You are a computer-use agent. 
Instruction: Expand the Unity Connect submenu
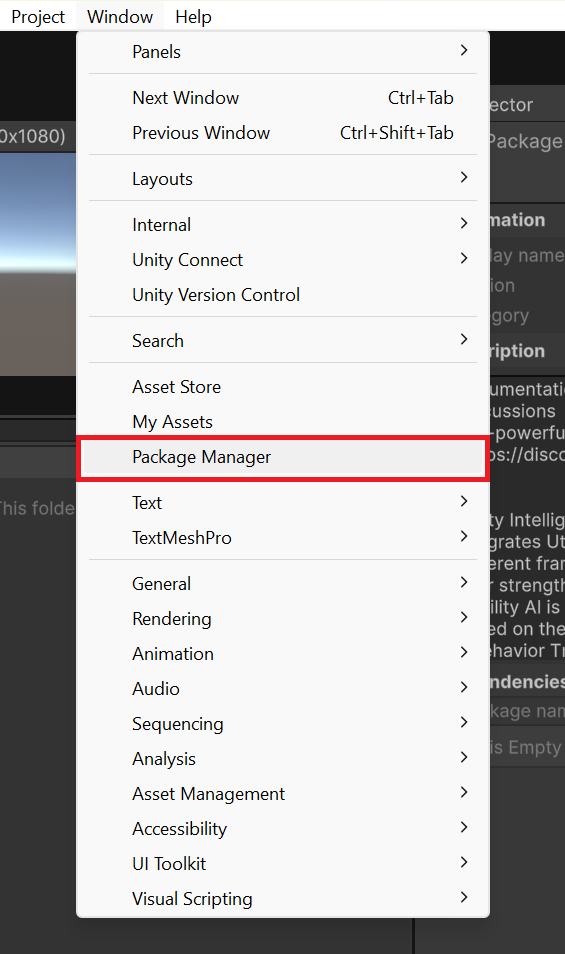[x=283, y=260]
